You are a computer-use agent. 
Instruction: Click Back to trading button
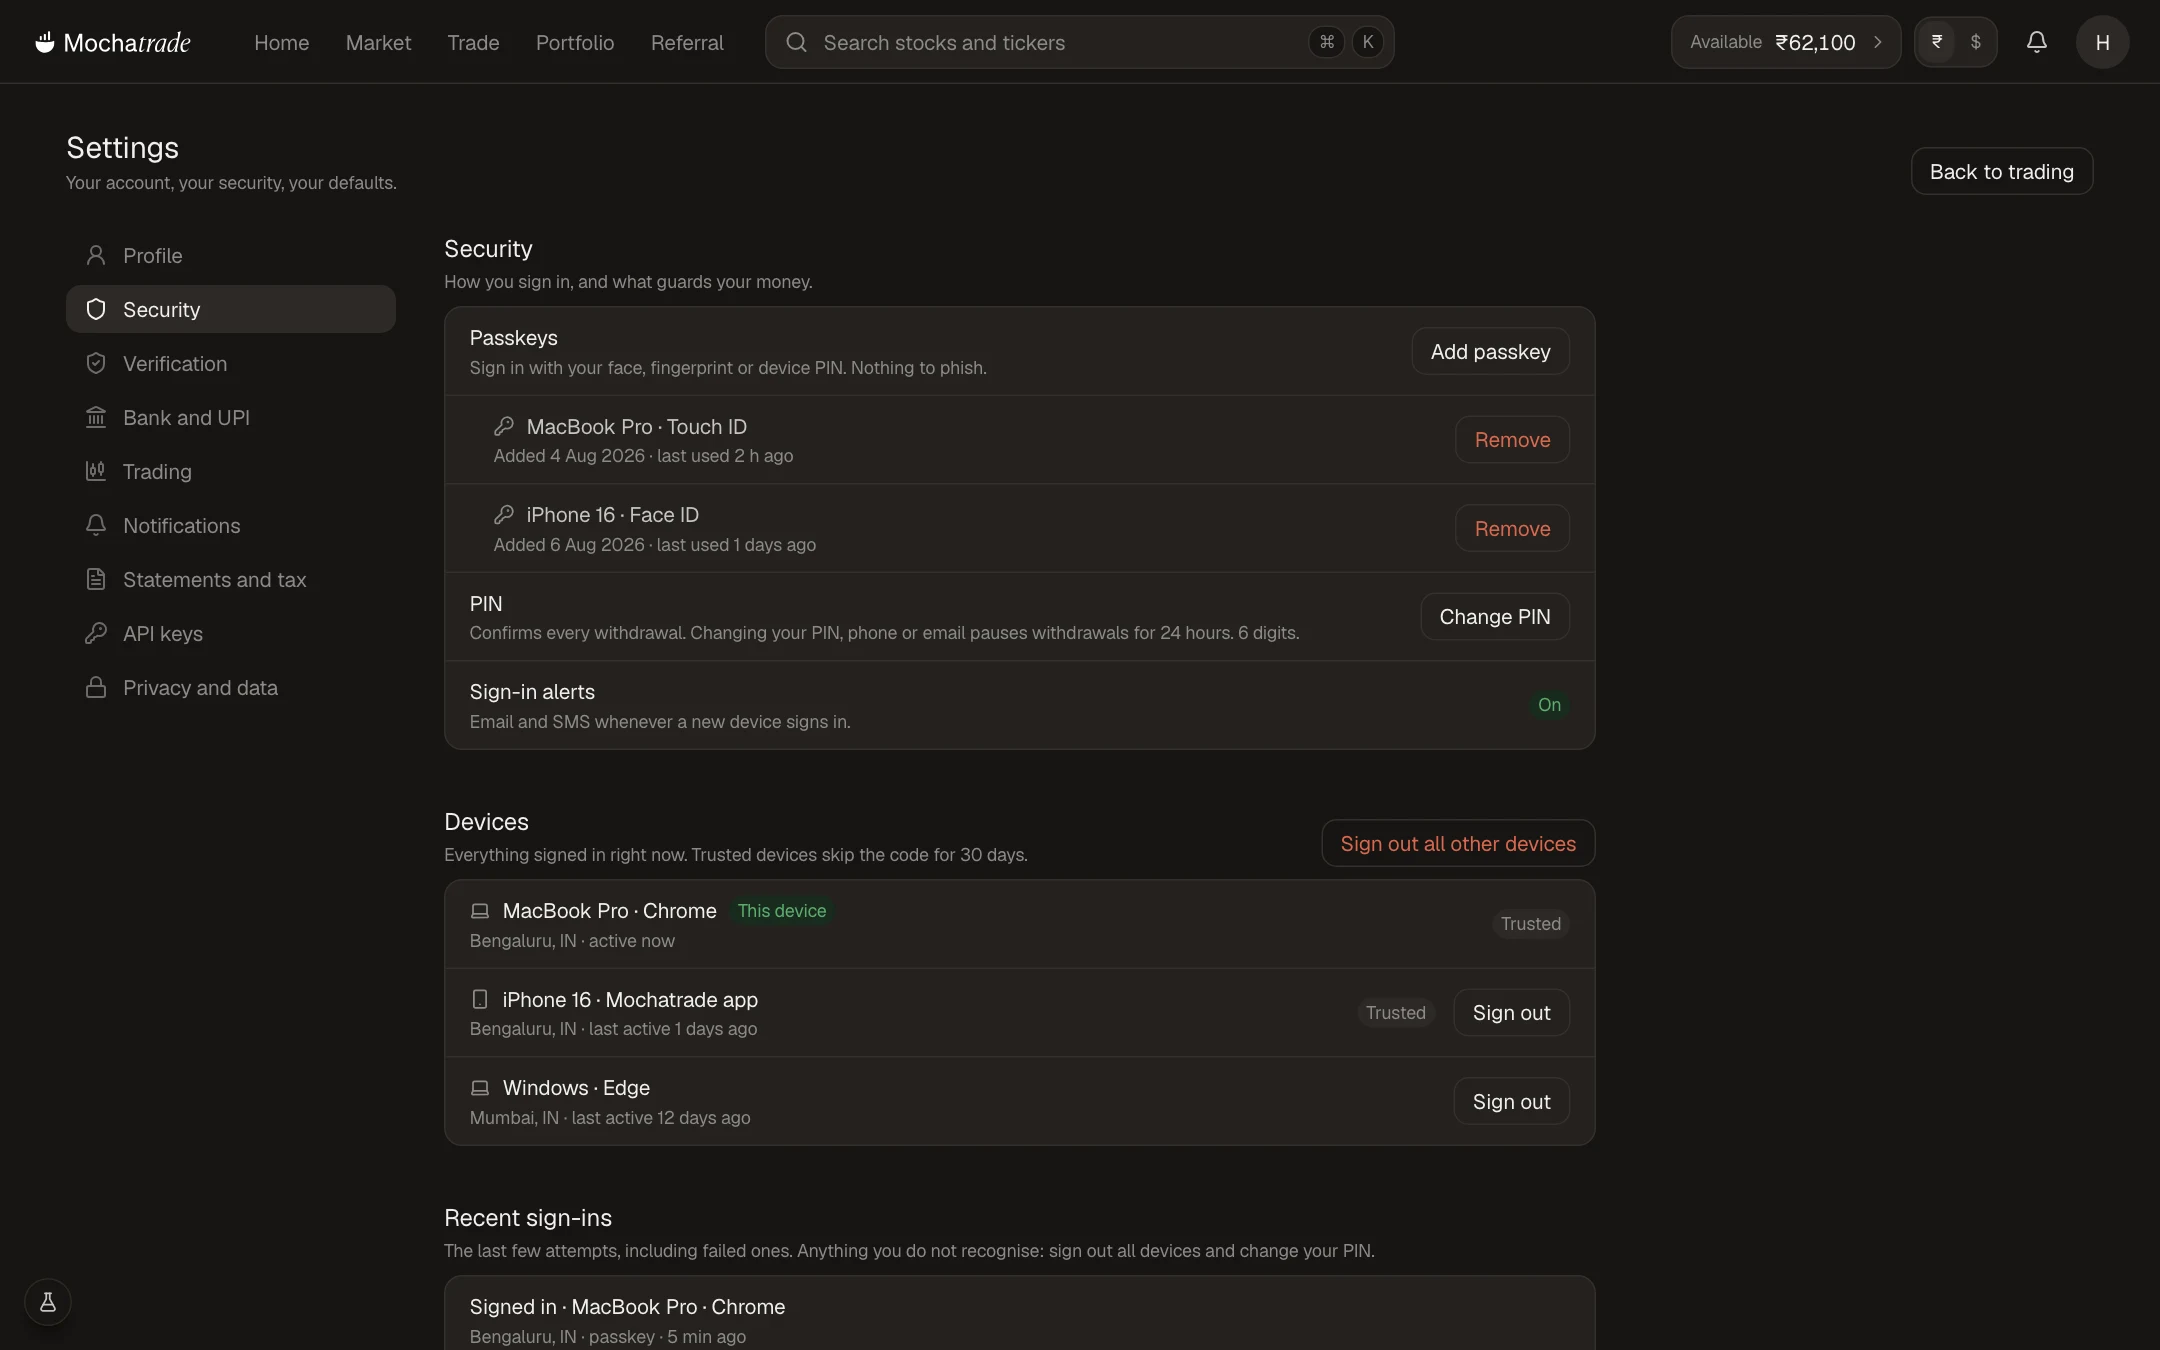[x=2001, y=171]
